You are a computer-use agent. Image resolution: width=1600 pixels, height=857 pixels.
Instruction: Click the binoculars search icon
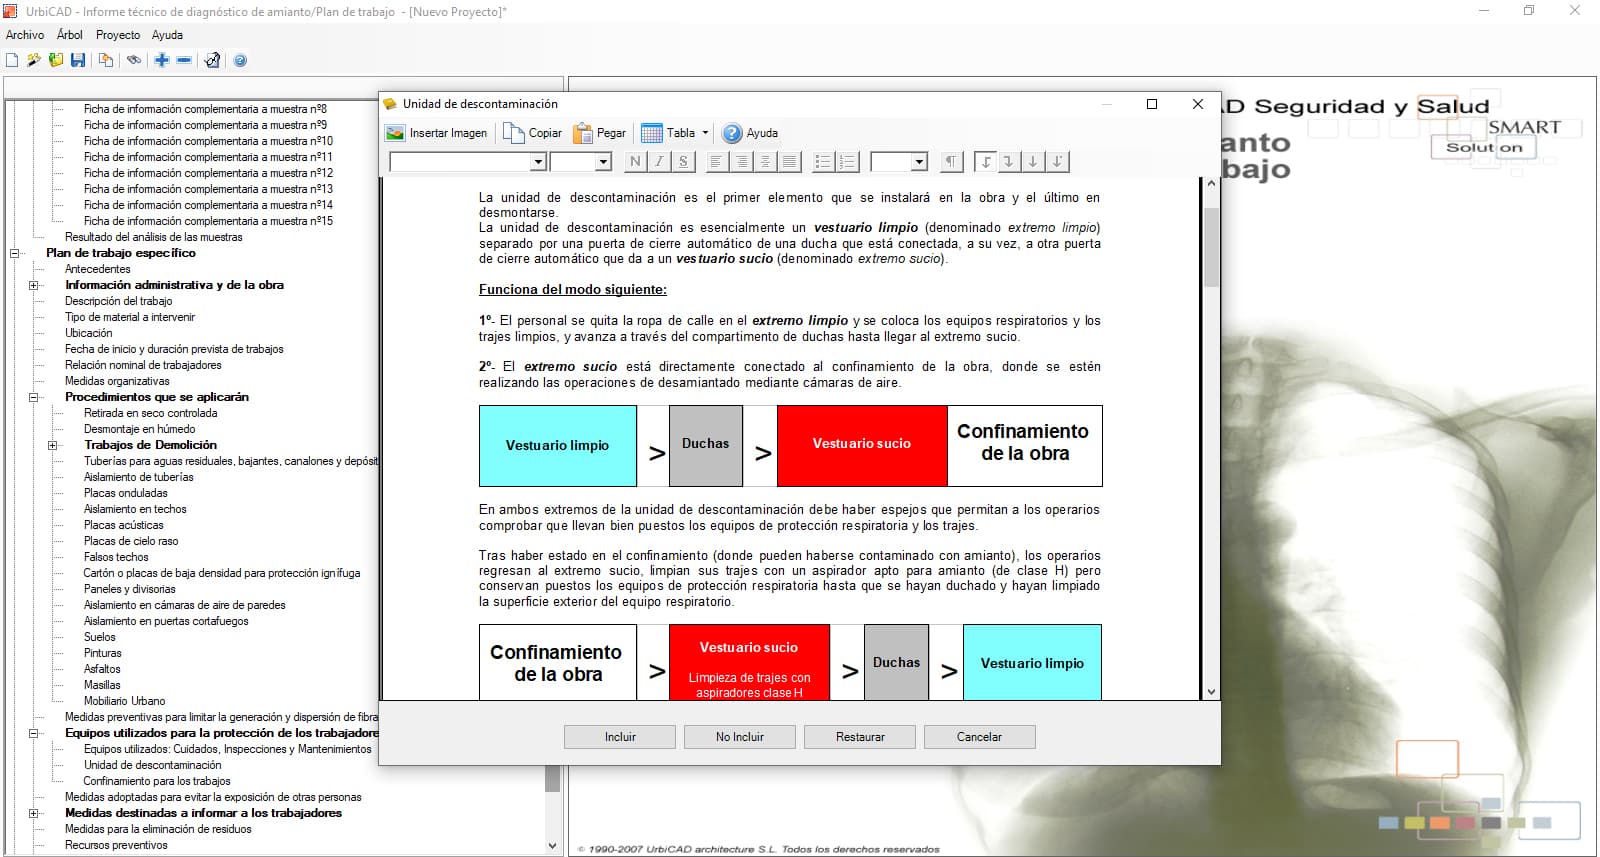(x=134, y=60)
